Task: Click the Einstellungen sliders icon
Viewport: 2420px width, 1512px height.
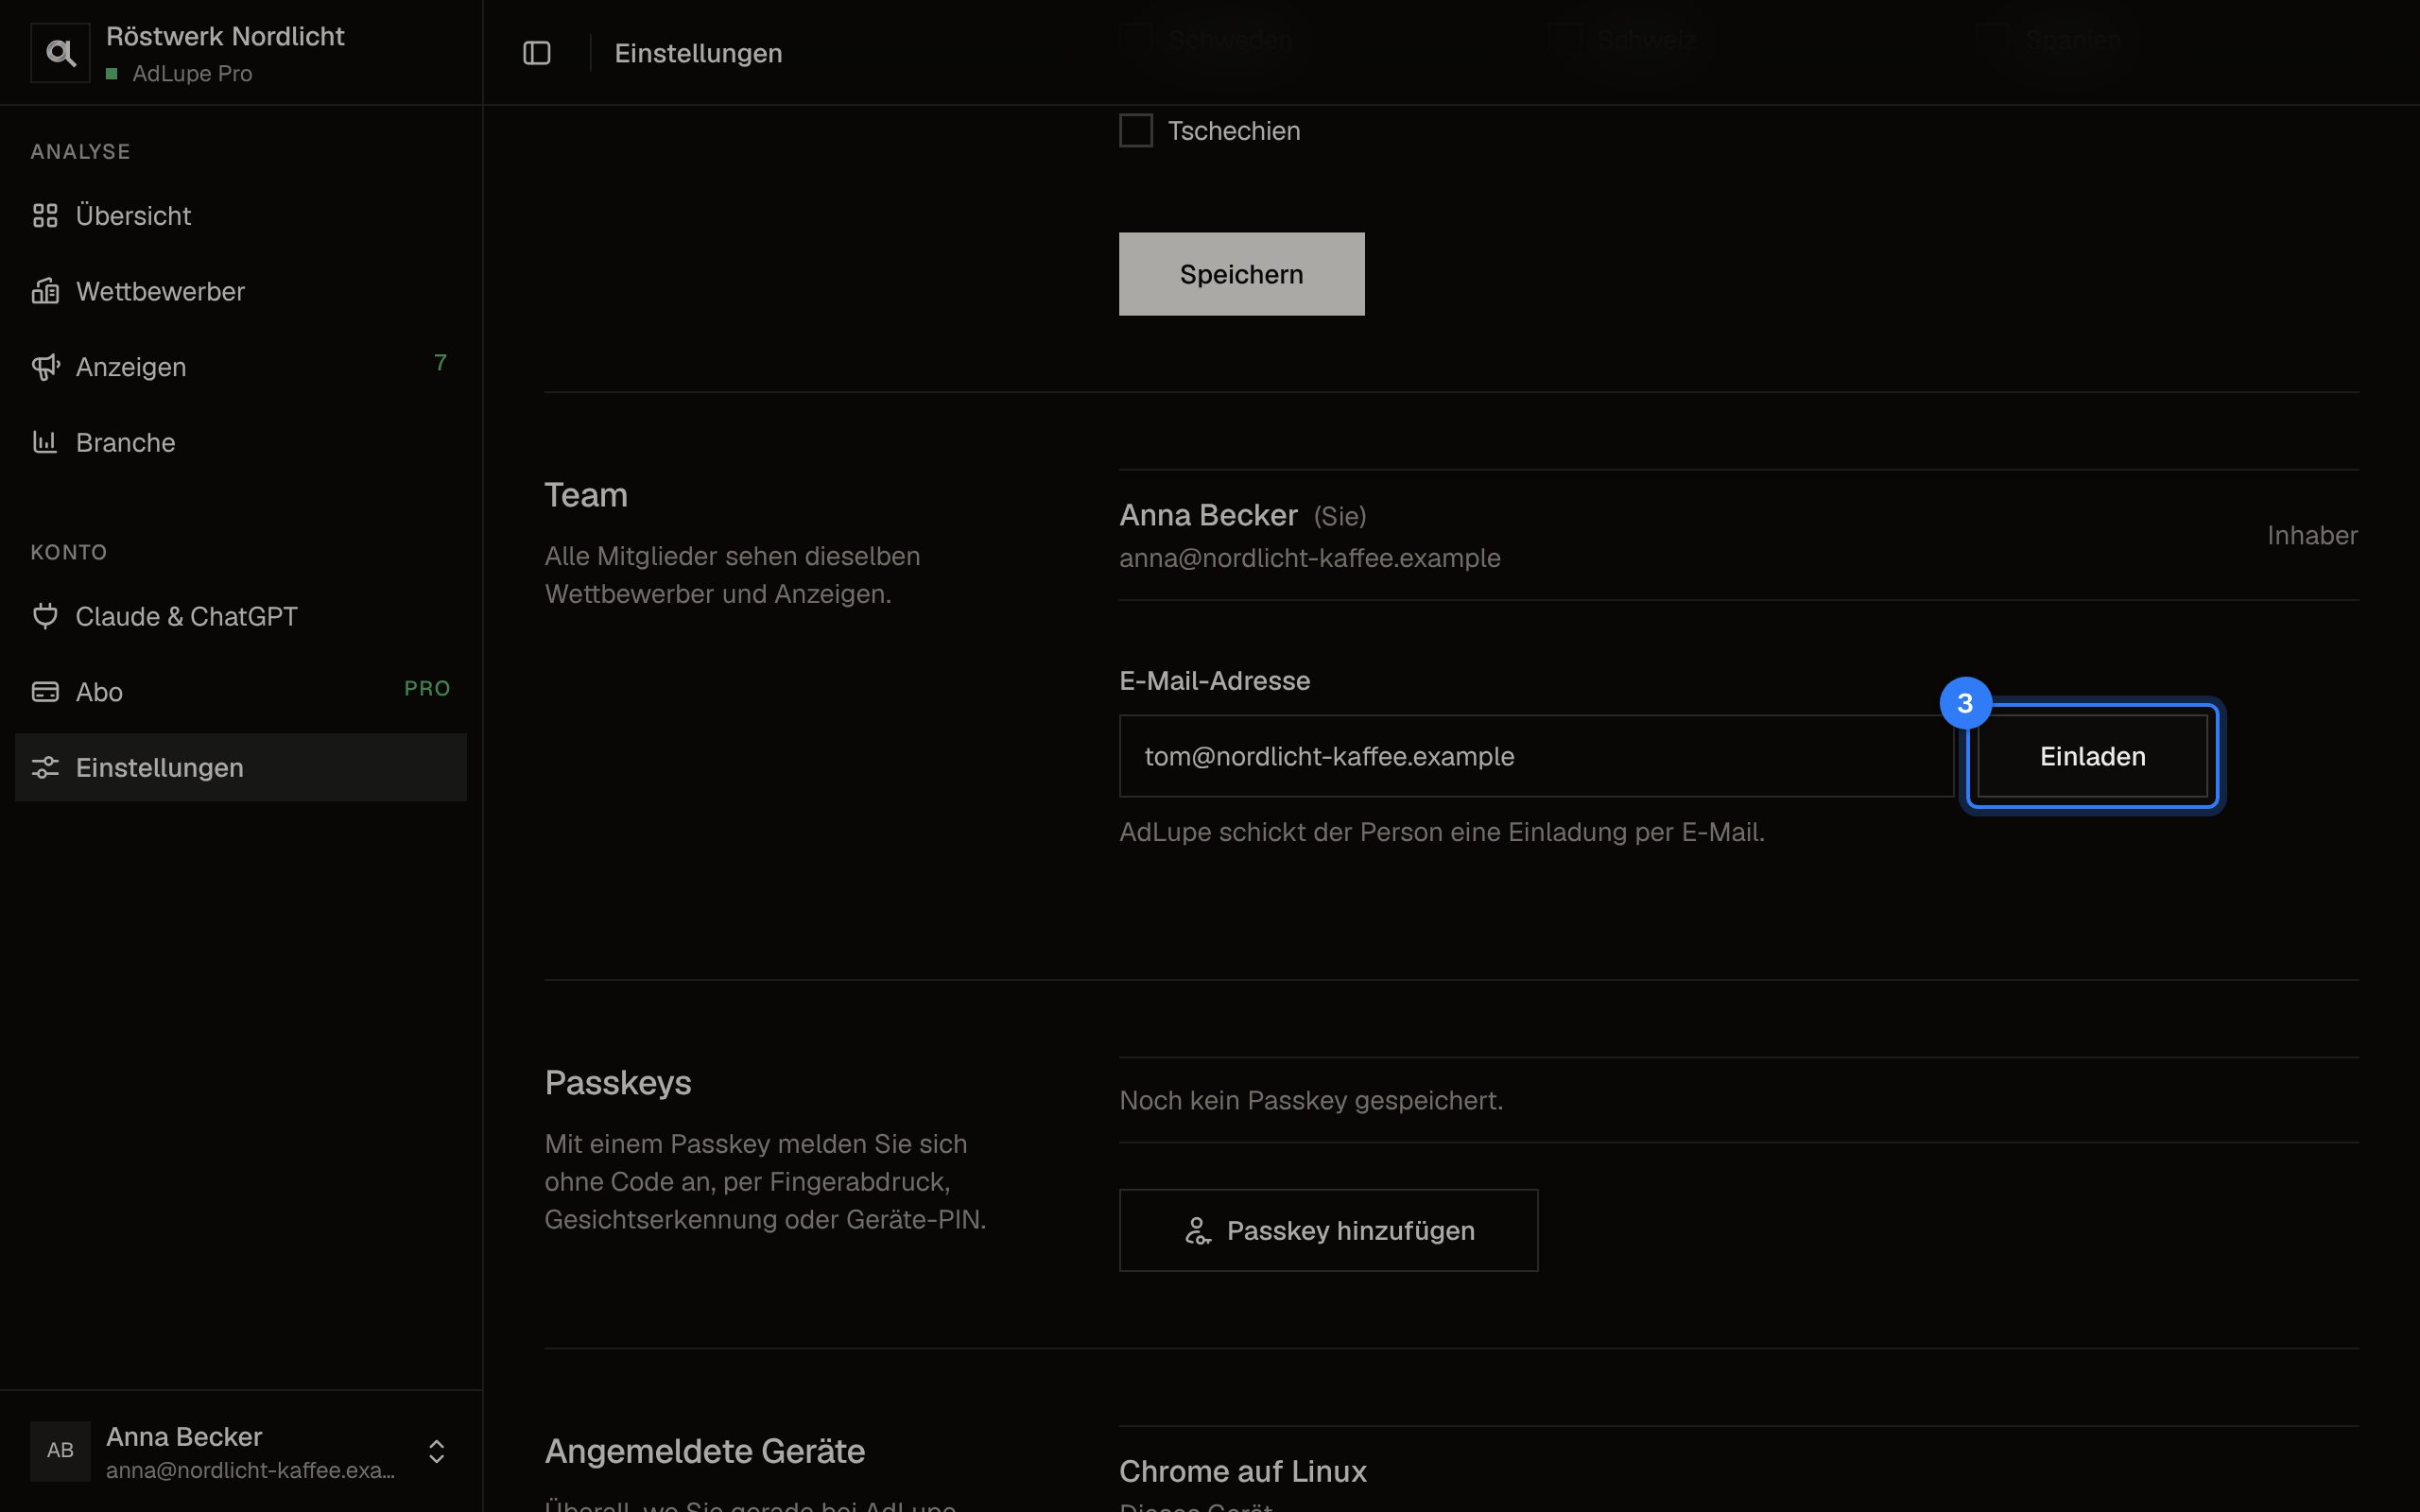Action: pyautogui.click(x=45, y=767)
